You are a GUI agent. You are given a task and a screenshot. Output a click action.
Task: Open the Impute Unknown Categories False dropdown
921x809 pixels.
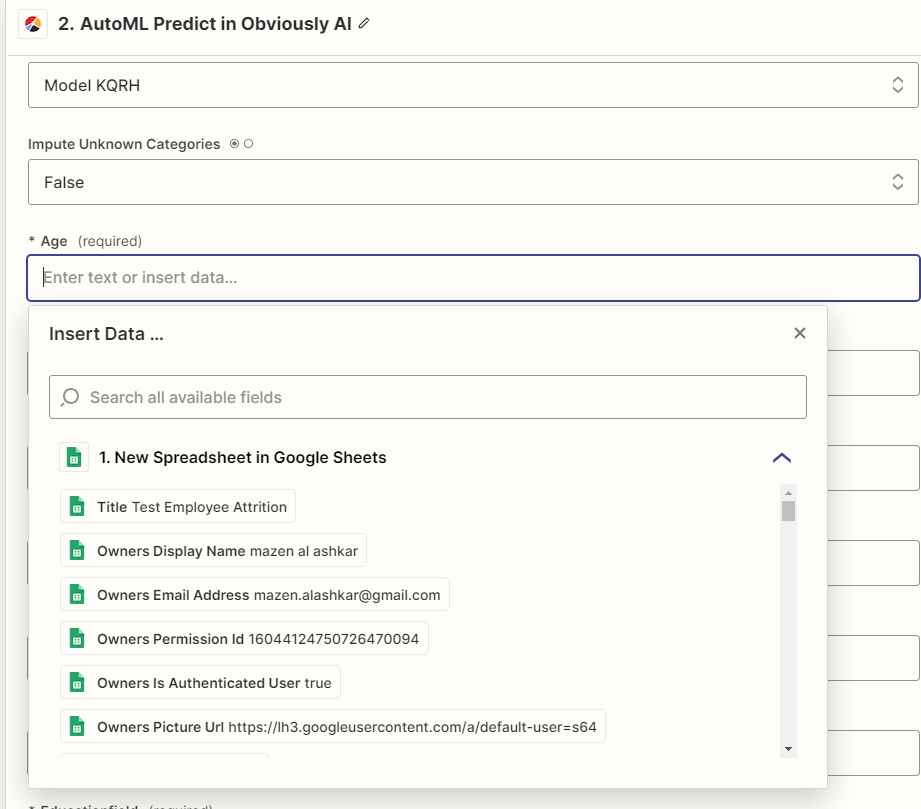pyautogui.click(x=473, y=182)
